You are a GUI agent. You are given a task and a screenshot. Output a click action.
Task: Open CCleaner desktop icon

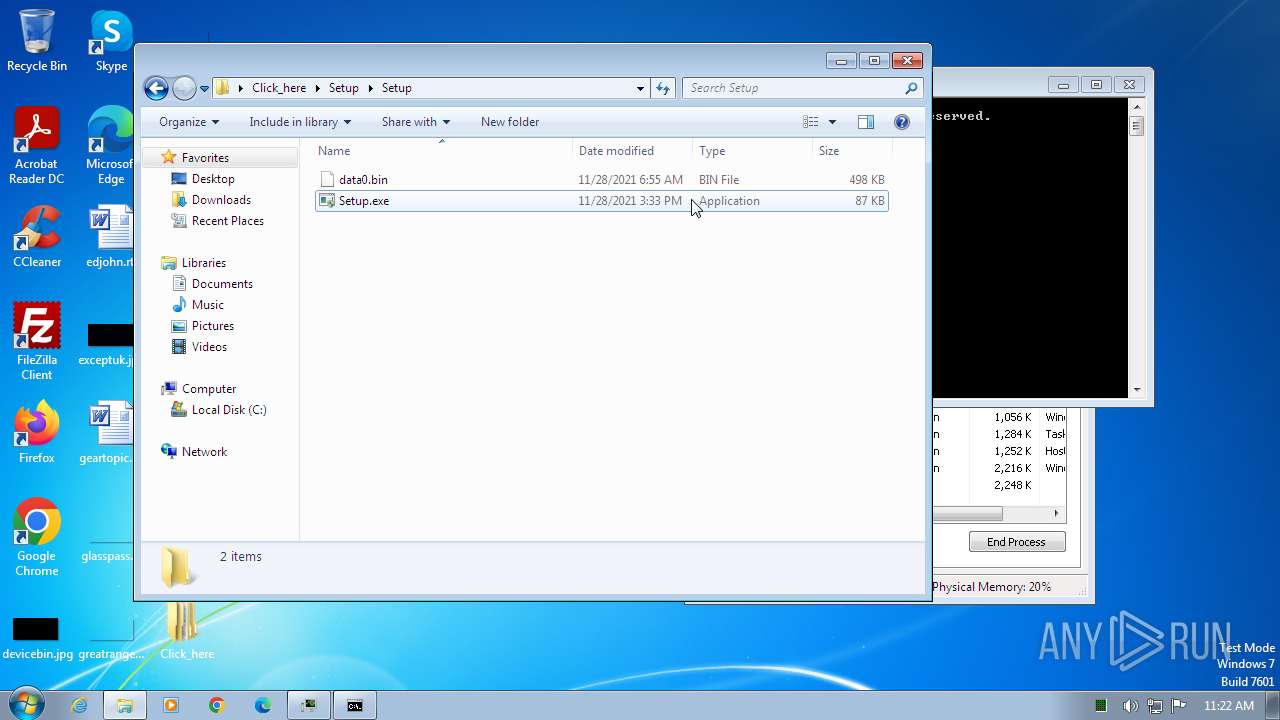coord(37,237)
